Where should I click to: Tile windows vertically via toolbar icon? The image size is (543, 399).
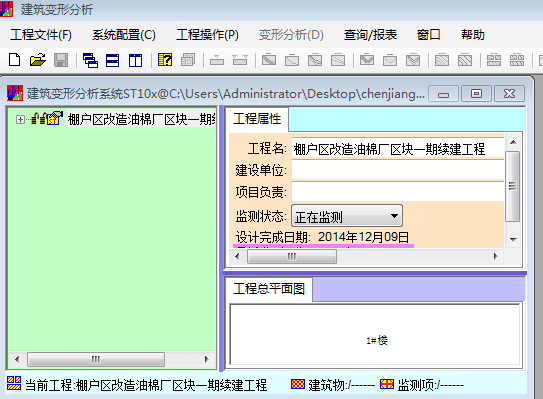click(x=135, y=60)
